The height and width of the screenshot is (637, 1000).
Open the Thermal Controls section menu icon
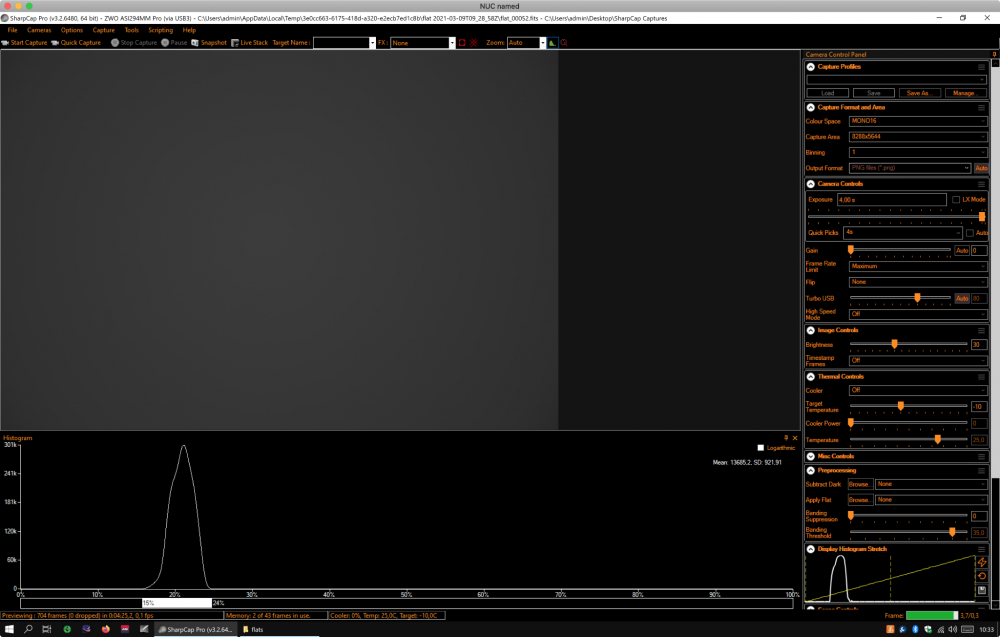[982, 377]
